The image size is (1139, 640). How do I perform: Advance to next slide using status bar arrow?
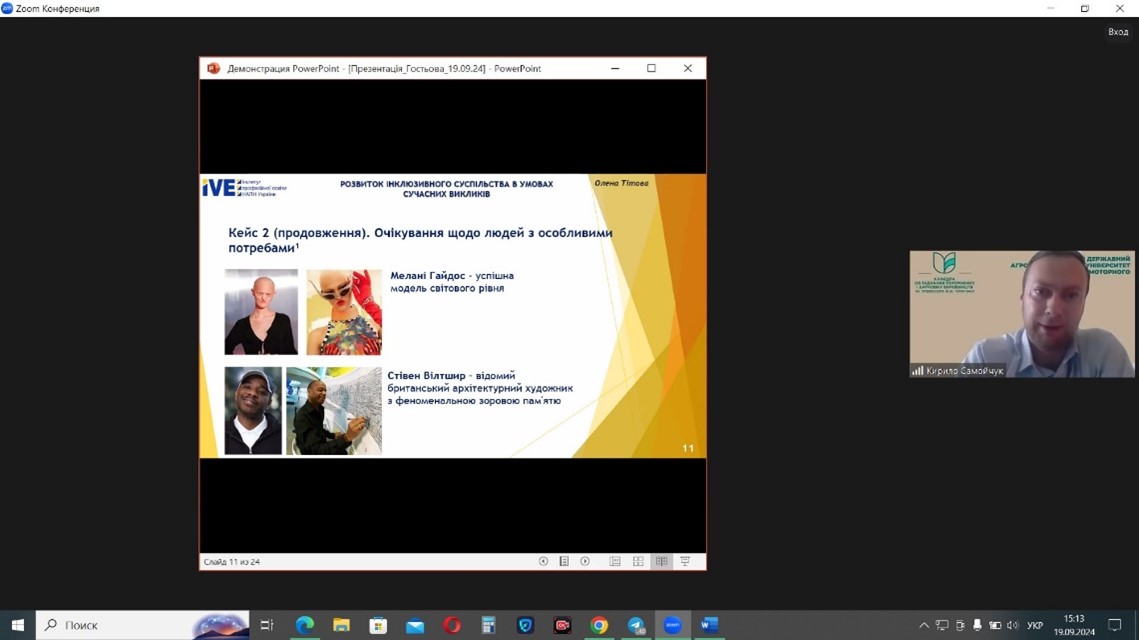[585, 562]
